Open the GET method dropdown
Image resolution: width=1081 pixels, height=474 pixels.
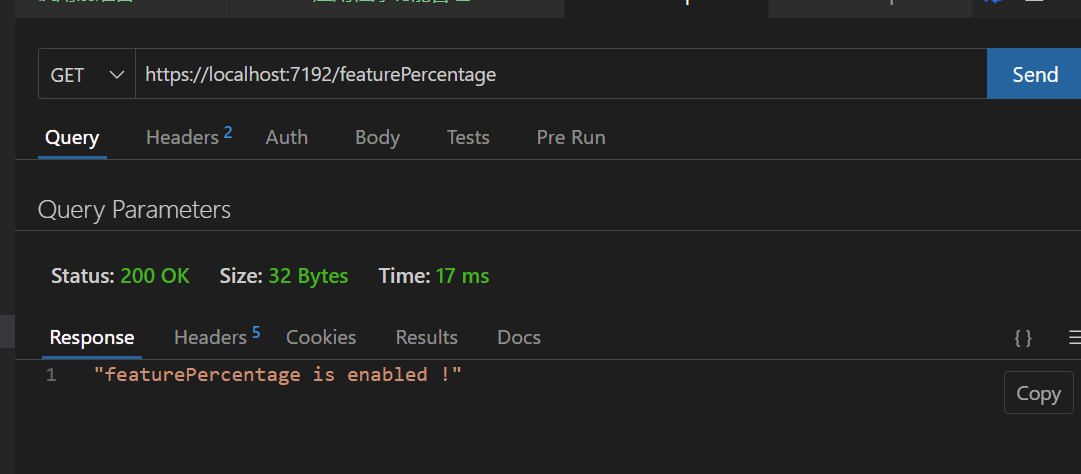[87, 74]
